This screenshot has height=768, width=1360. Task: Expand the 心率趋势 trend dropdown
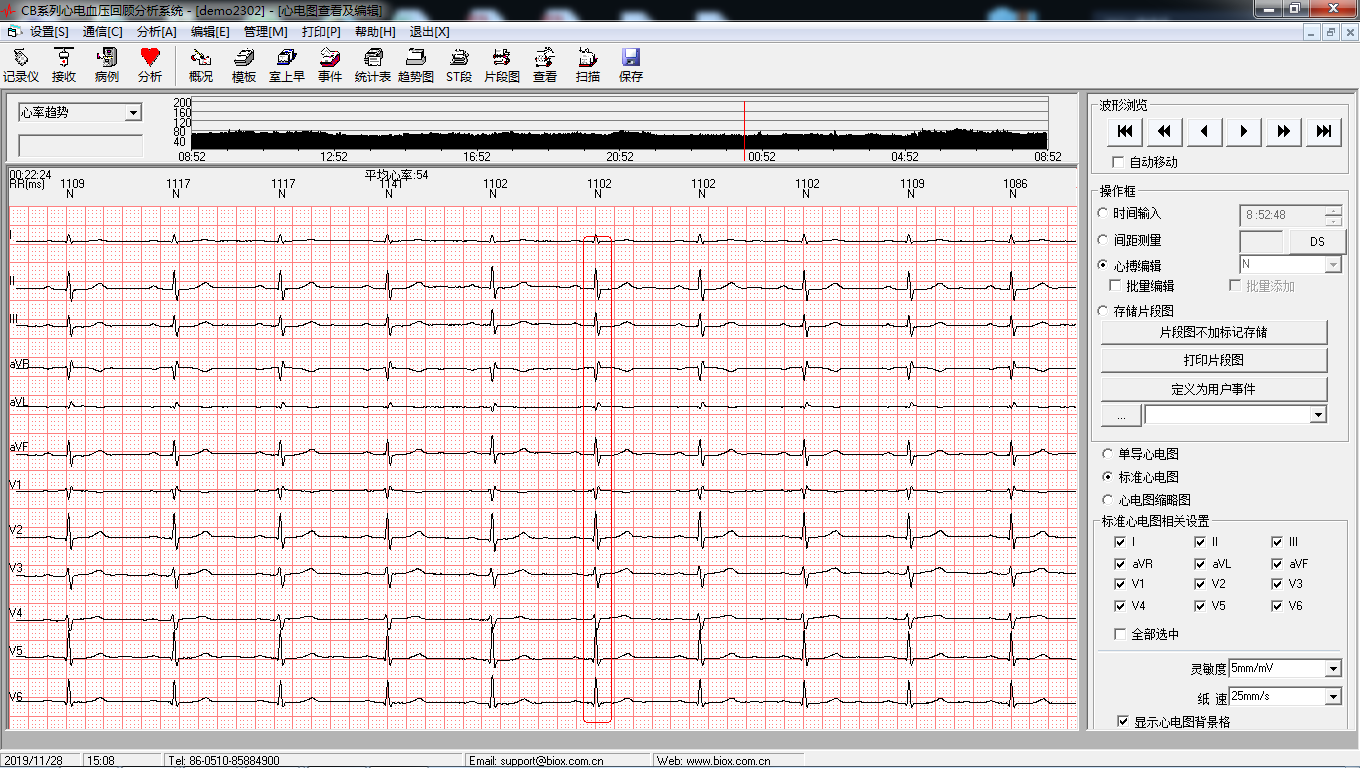[133, 113]
